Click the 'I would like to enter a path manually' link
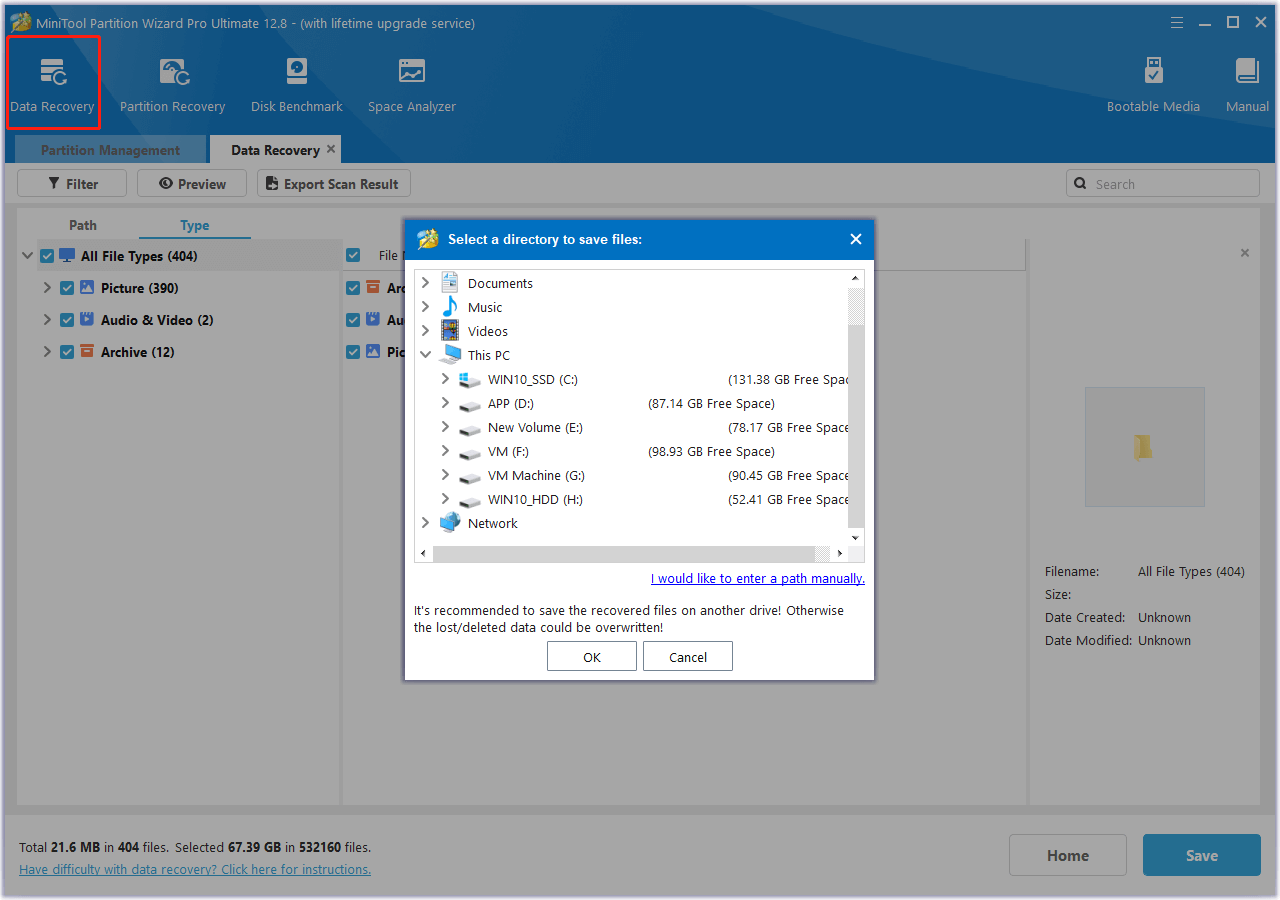Viewport: 1280px width, 900px height. [x=757, y=578]
